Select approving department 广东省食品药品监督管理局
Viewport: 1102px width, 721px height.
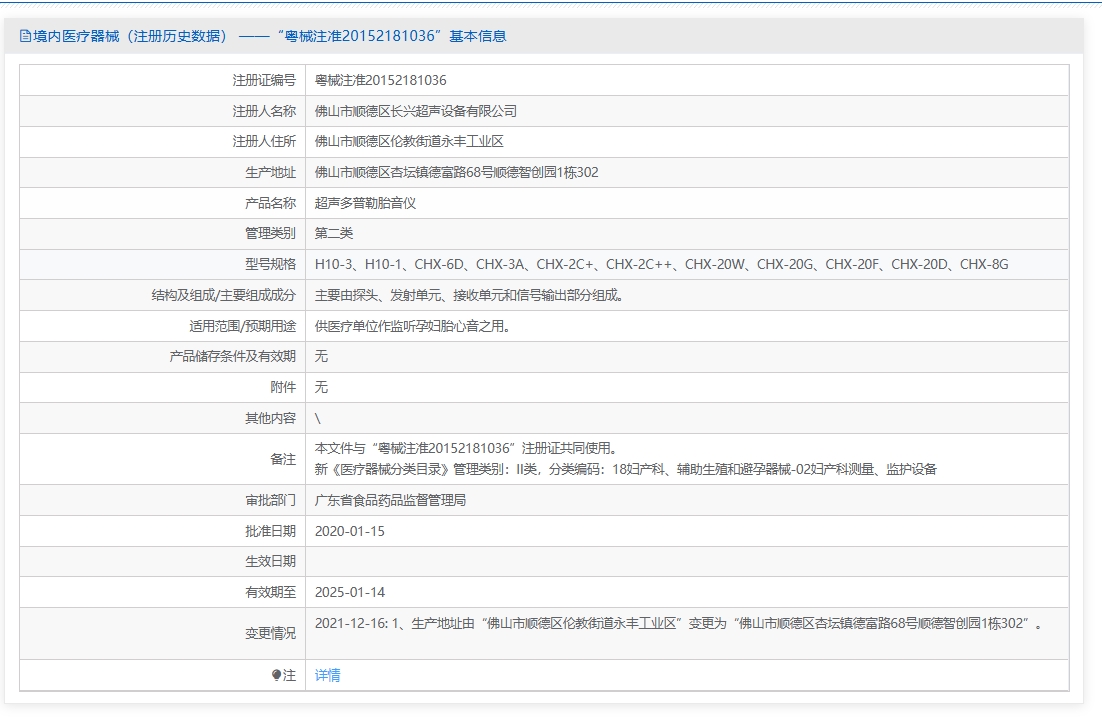pos(390,500)
